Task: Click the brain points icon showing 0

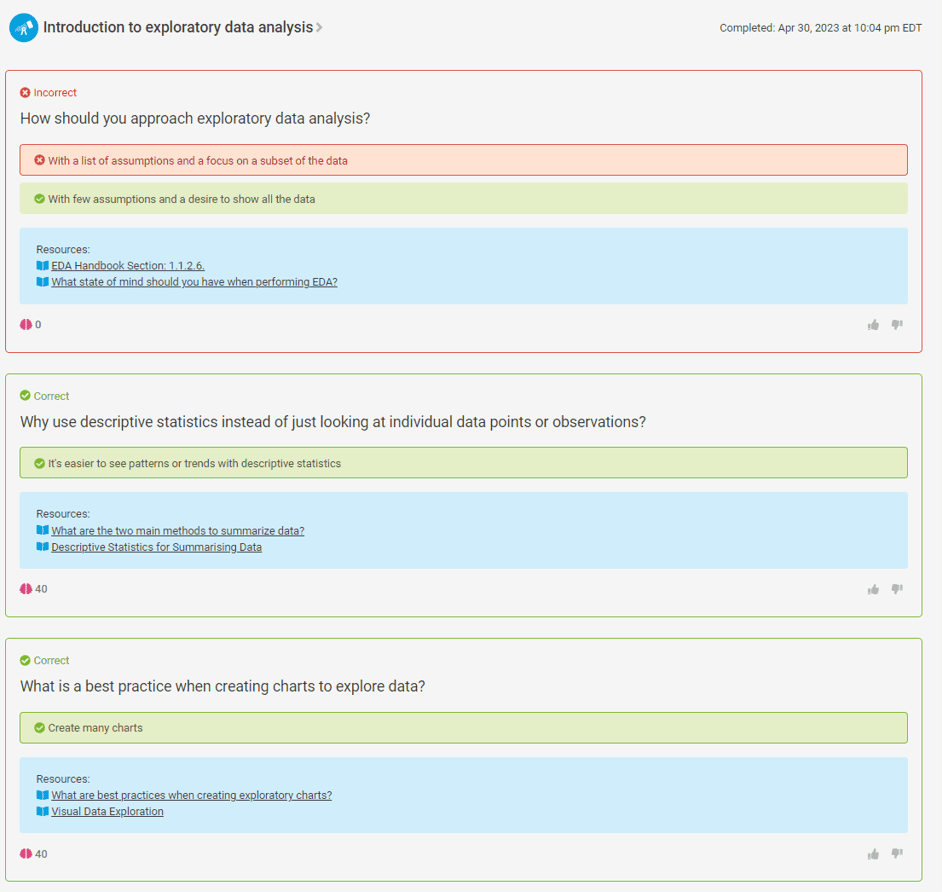Action: 26,324
